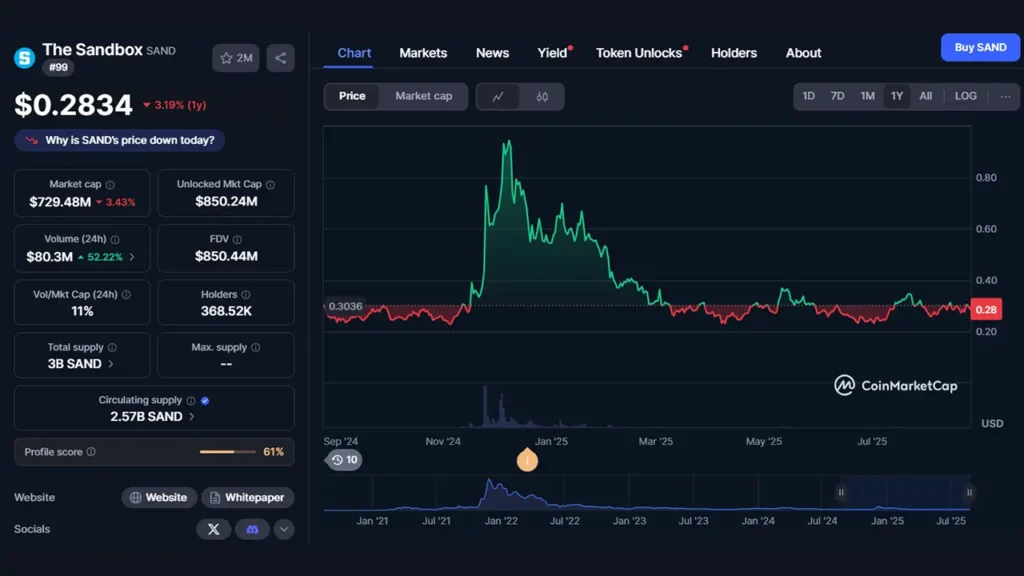The image size is (1024, 576).
Task: Click the right handle of range selector
Action: click(x=969, y=492)
